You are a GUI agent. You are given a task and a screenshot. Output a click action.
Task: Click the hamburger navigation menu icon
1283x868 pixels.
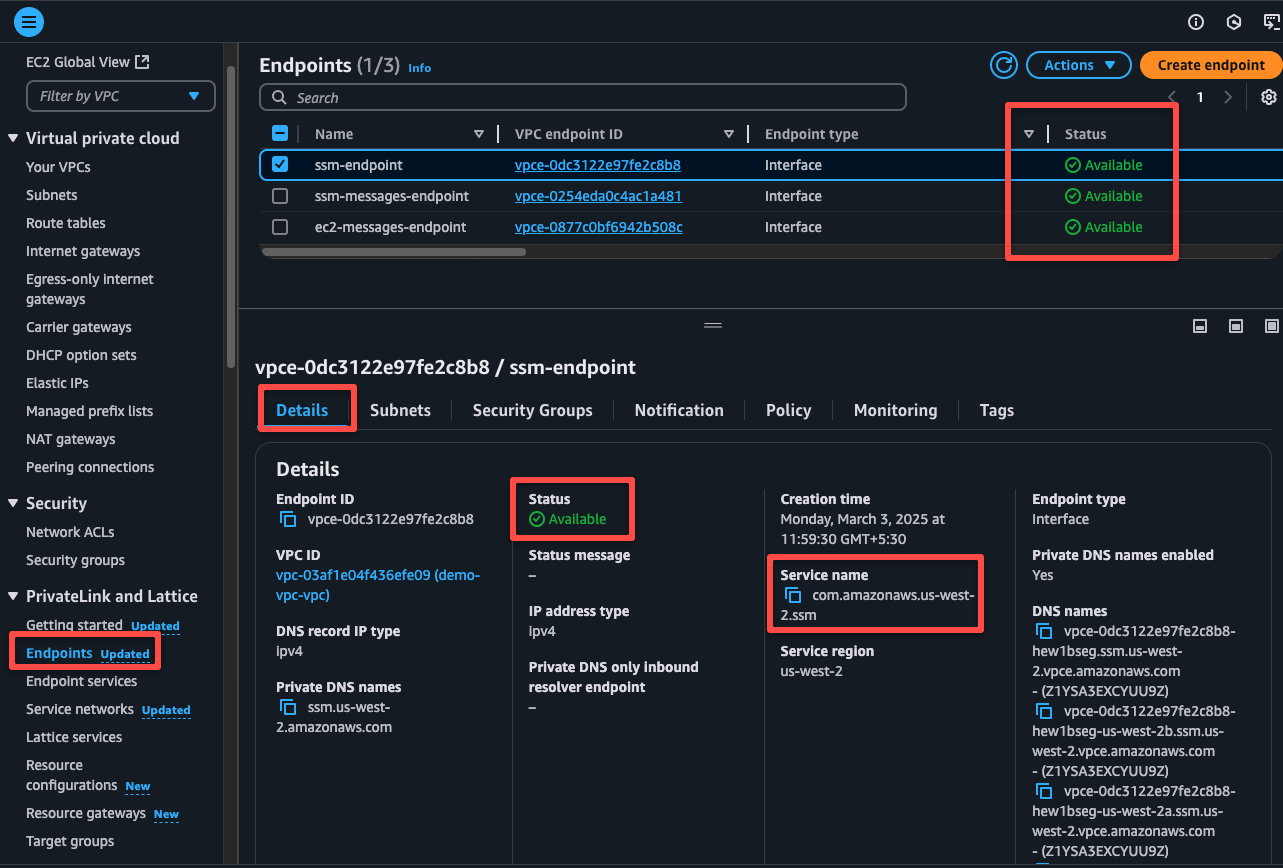tap(28, 21)
